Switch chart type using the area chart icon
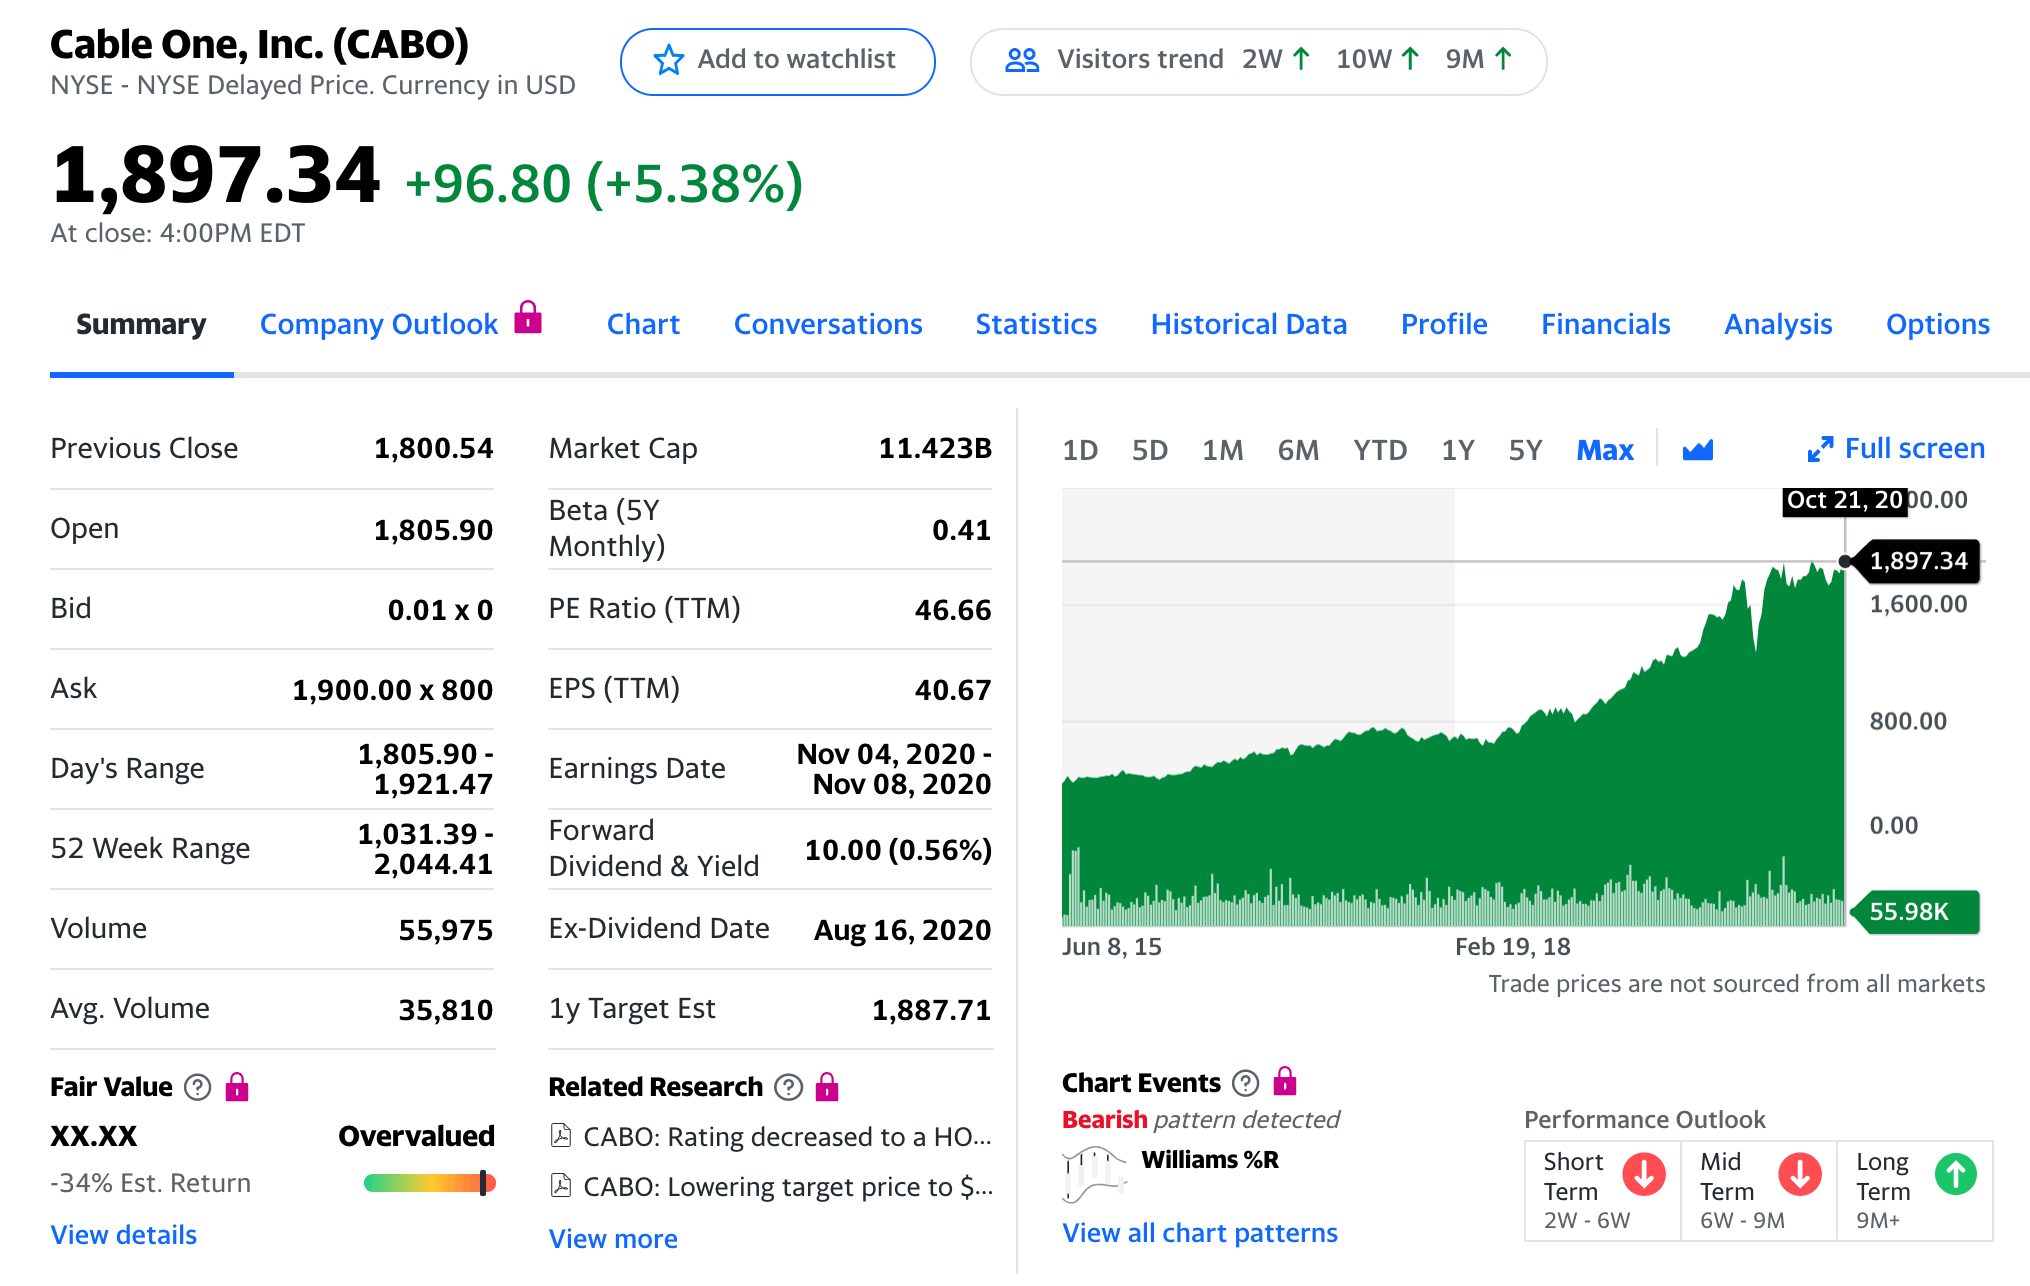Screen dimensions: 2030x1286 click(x=1697, y=450)
